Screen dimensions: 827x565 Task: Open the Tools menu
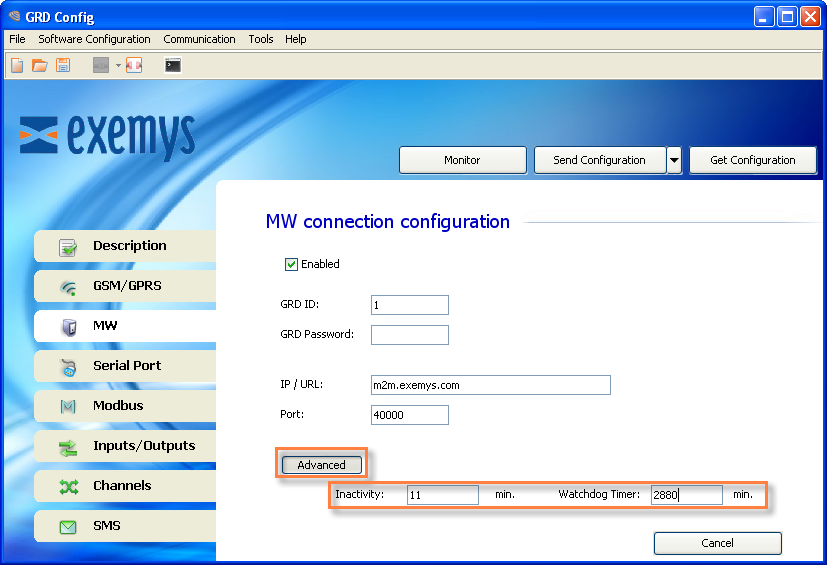coord(261,39)
